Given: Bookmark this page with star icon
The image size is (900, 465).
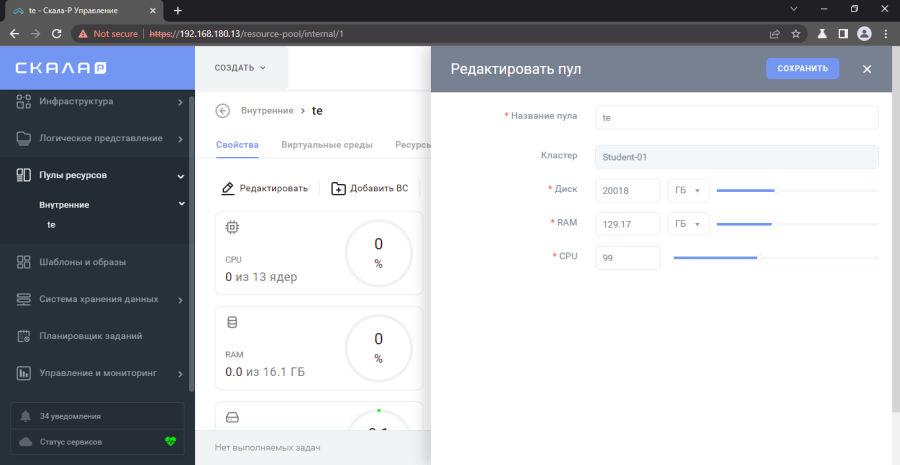Looking at the screenshot, I should [x=796, y=33].
